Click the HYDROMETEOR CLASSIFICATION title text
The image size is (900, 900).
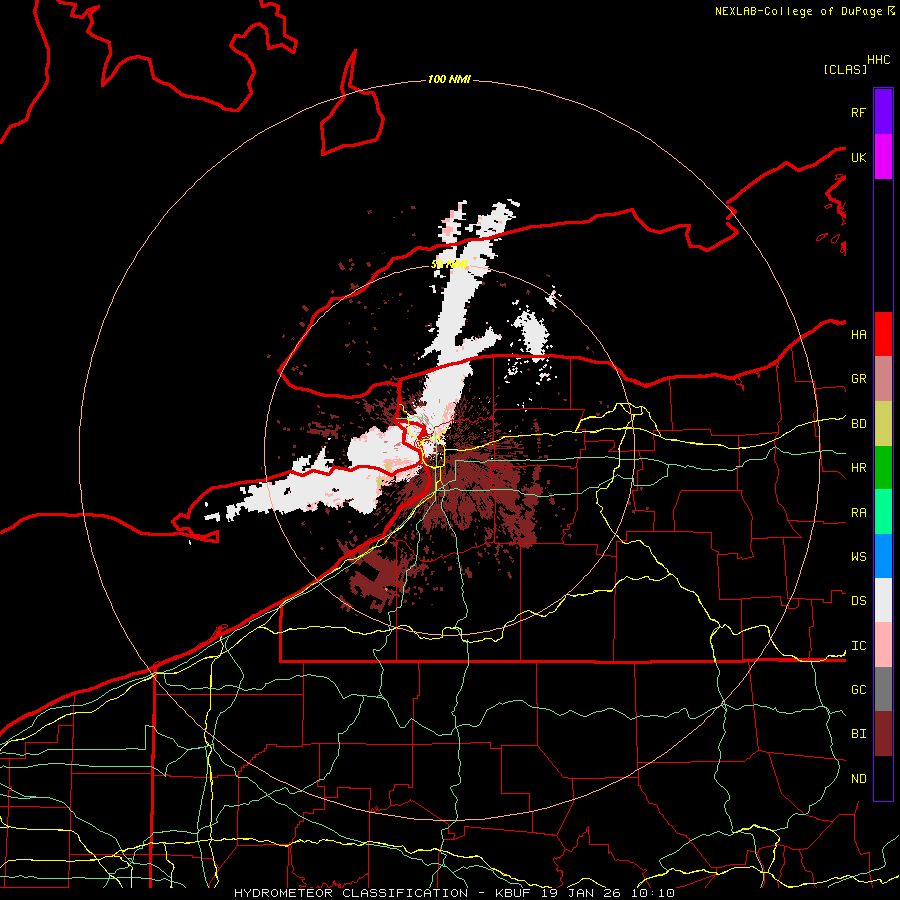(351, 893)
